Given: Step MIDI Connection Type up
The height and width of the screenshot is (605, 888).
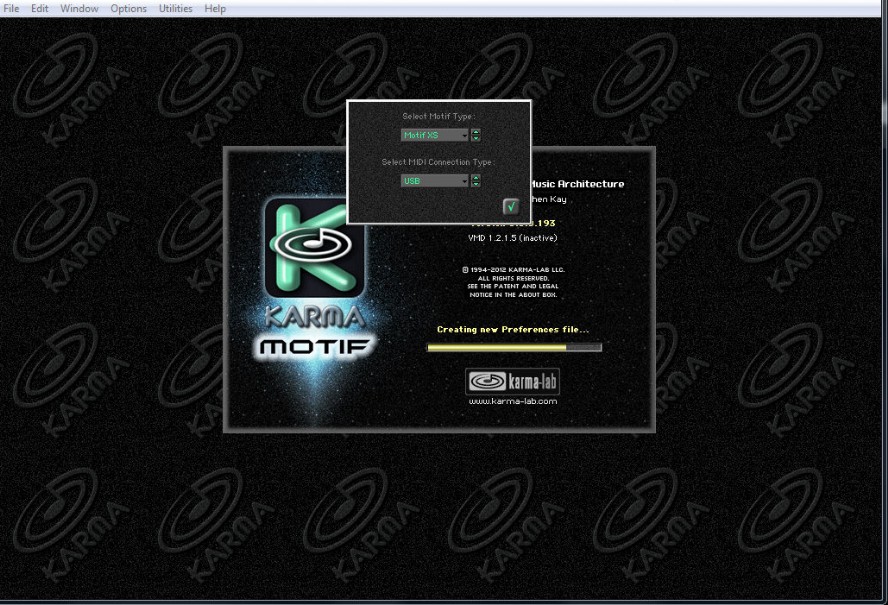Looking at the screenshot, I should (x=476, y=178).
